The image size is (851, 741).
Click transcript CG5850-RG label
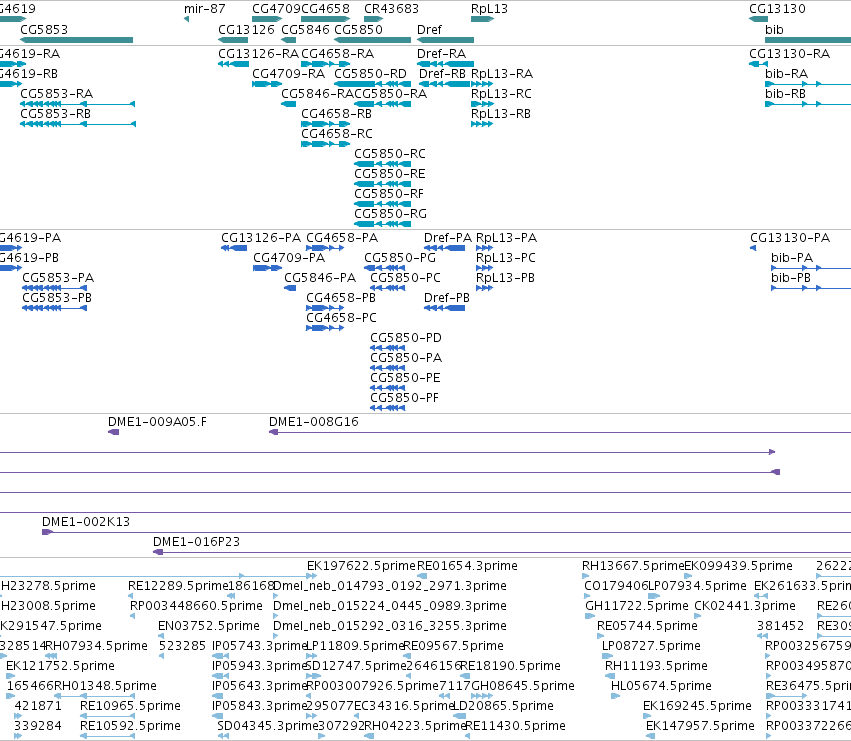click(x=390, y=214)
